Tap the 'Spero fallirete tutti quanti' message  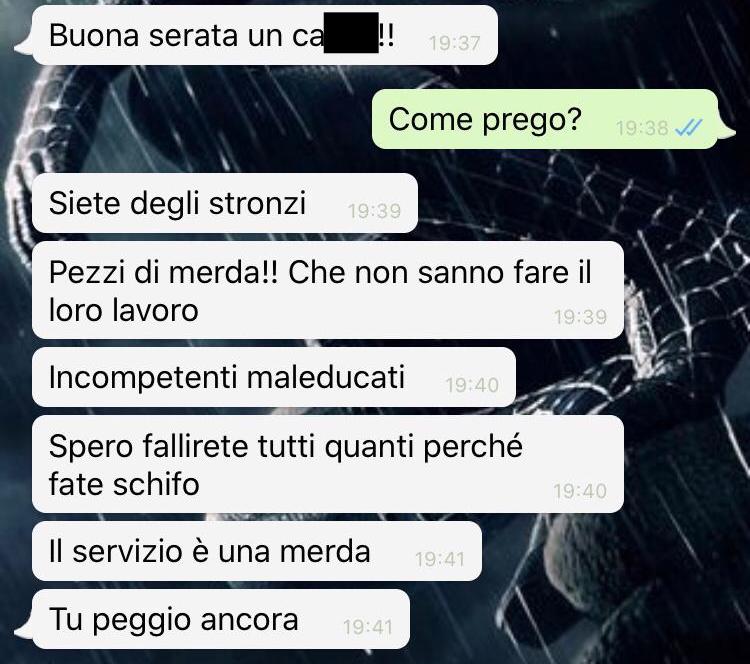click(328, 464)
